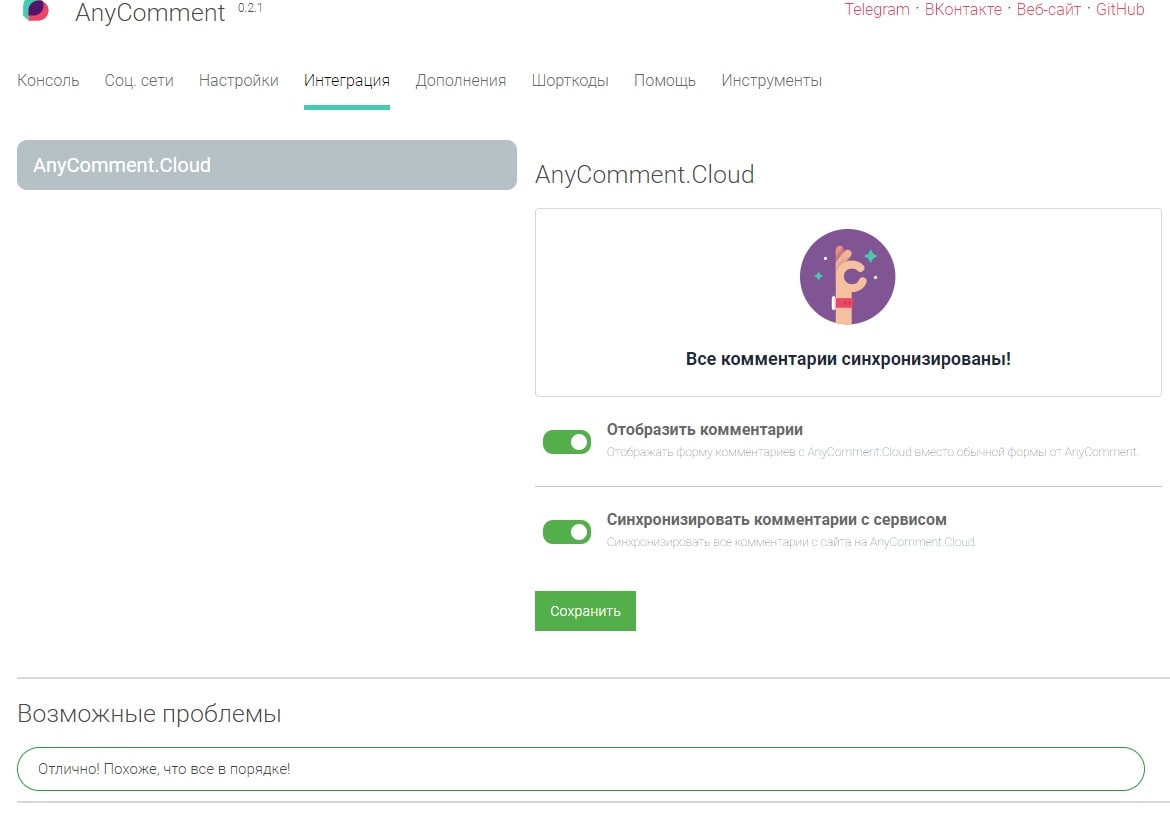The height and width of the screenshot is (828, 1170).
Task: Open the GitHub link
Action: (1120, 10)
